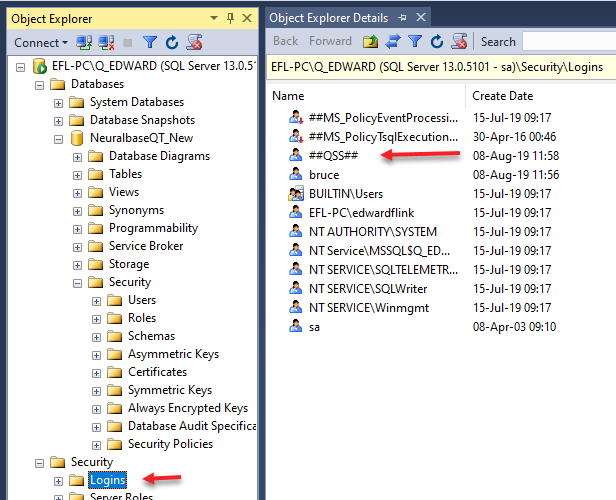Click the Stop icon in Object Explorer toolbar
Viewport: 616px width, 500px height.
[x=128, y=42]
